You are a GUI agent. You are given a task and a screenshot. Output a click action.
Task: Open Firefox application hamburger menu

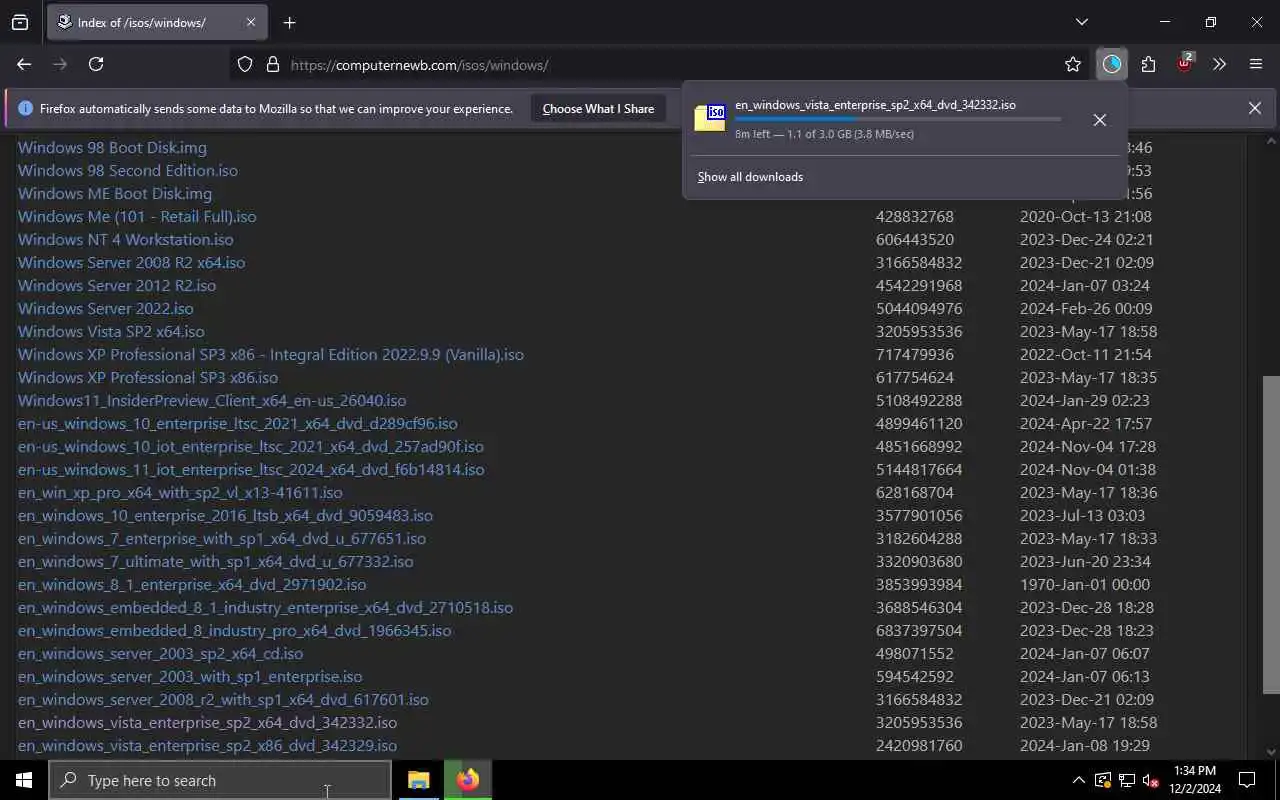pos(1256,64)
